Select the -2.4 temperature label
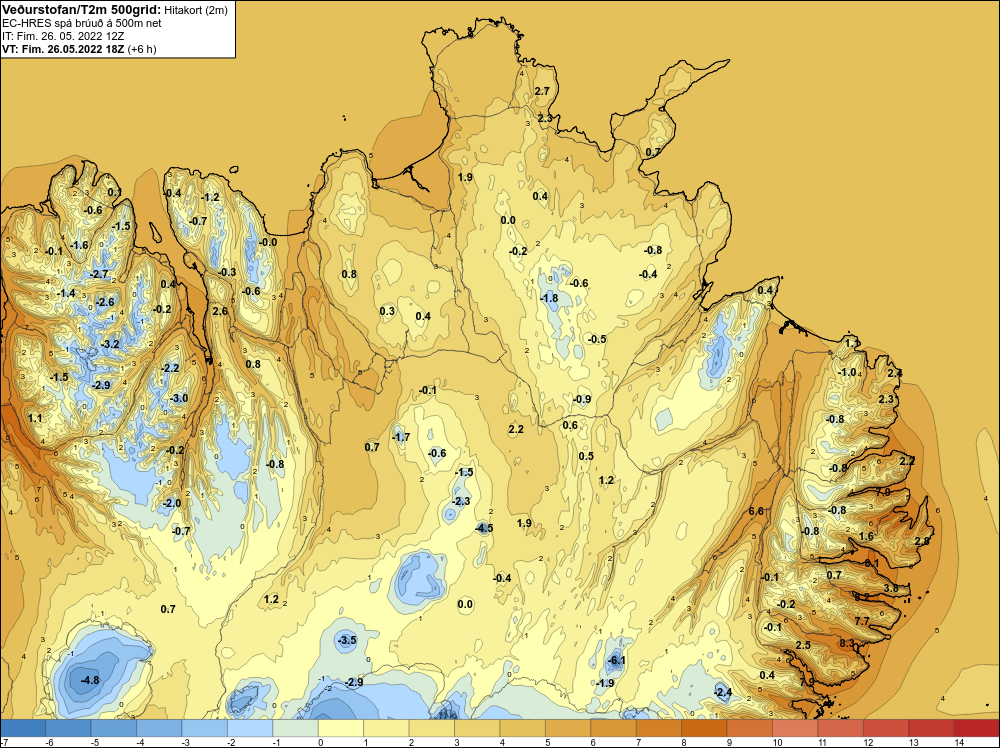Screen dimensions: 1000x748 coord(723,693)
